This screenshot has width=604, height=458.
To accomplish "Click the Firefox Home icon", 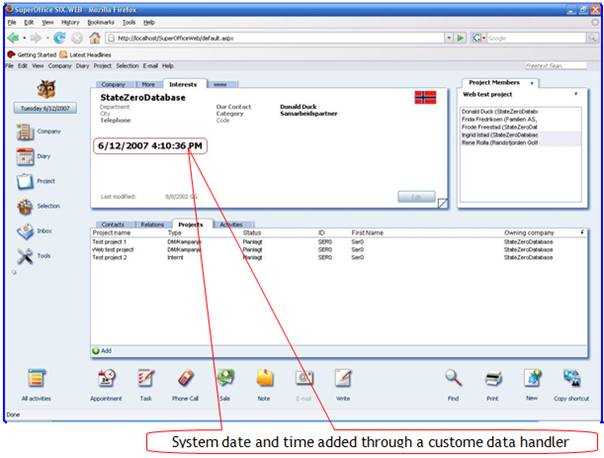I will [x=94, y=38].
